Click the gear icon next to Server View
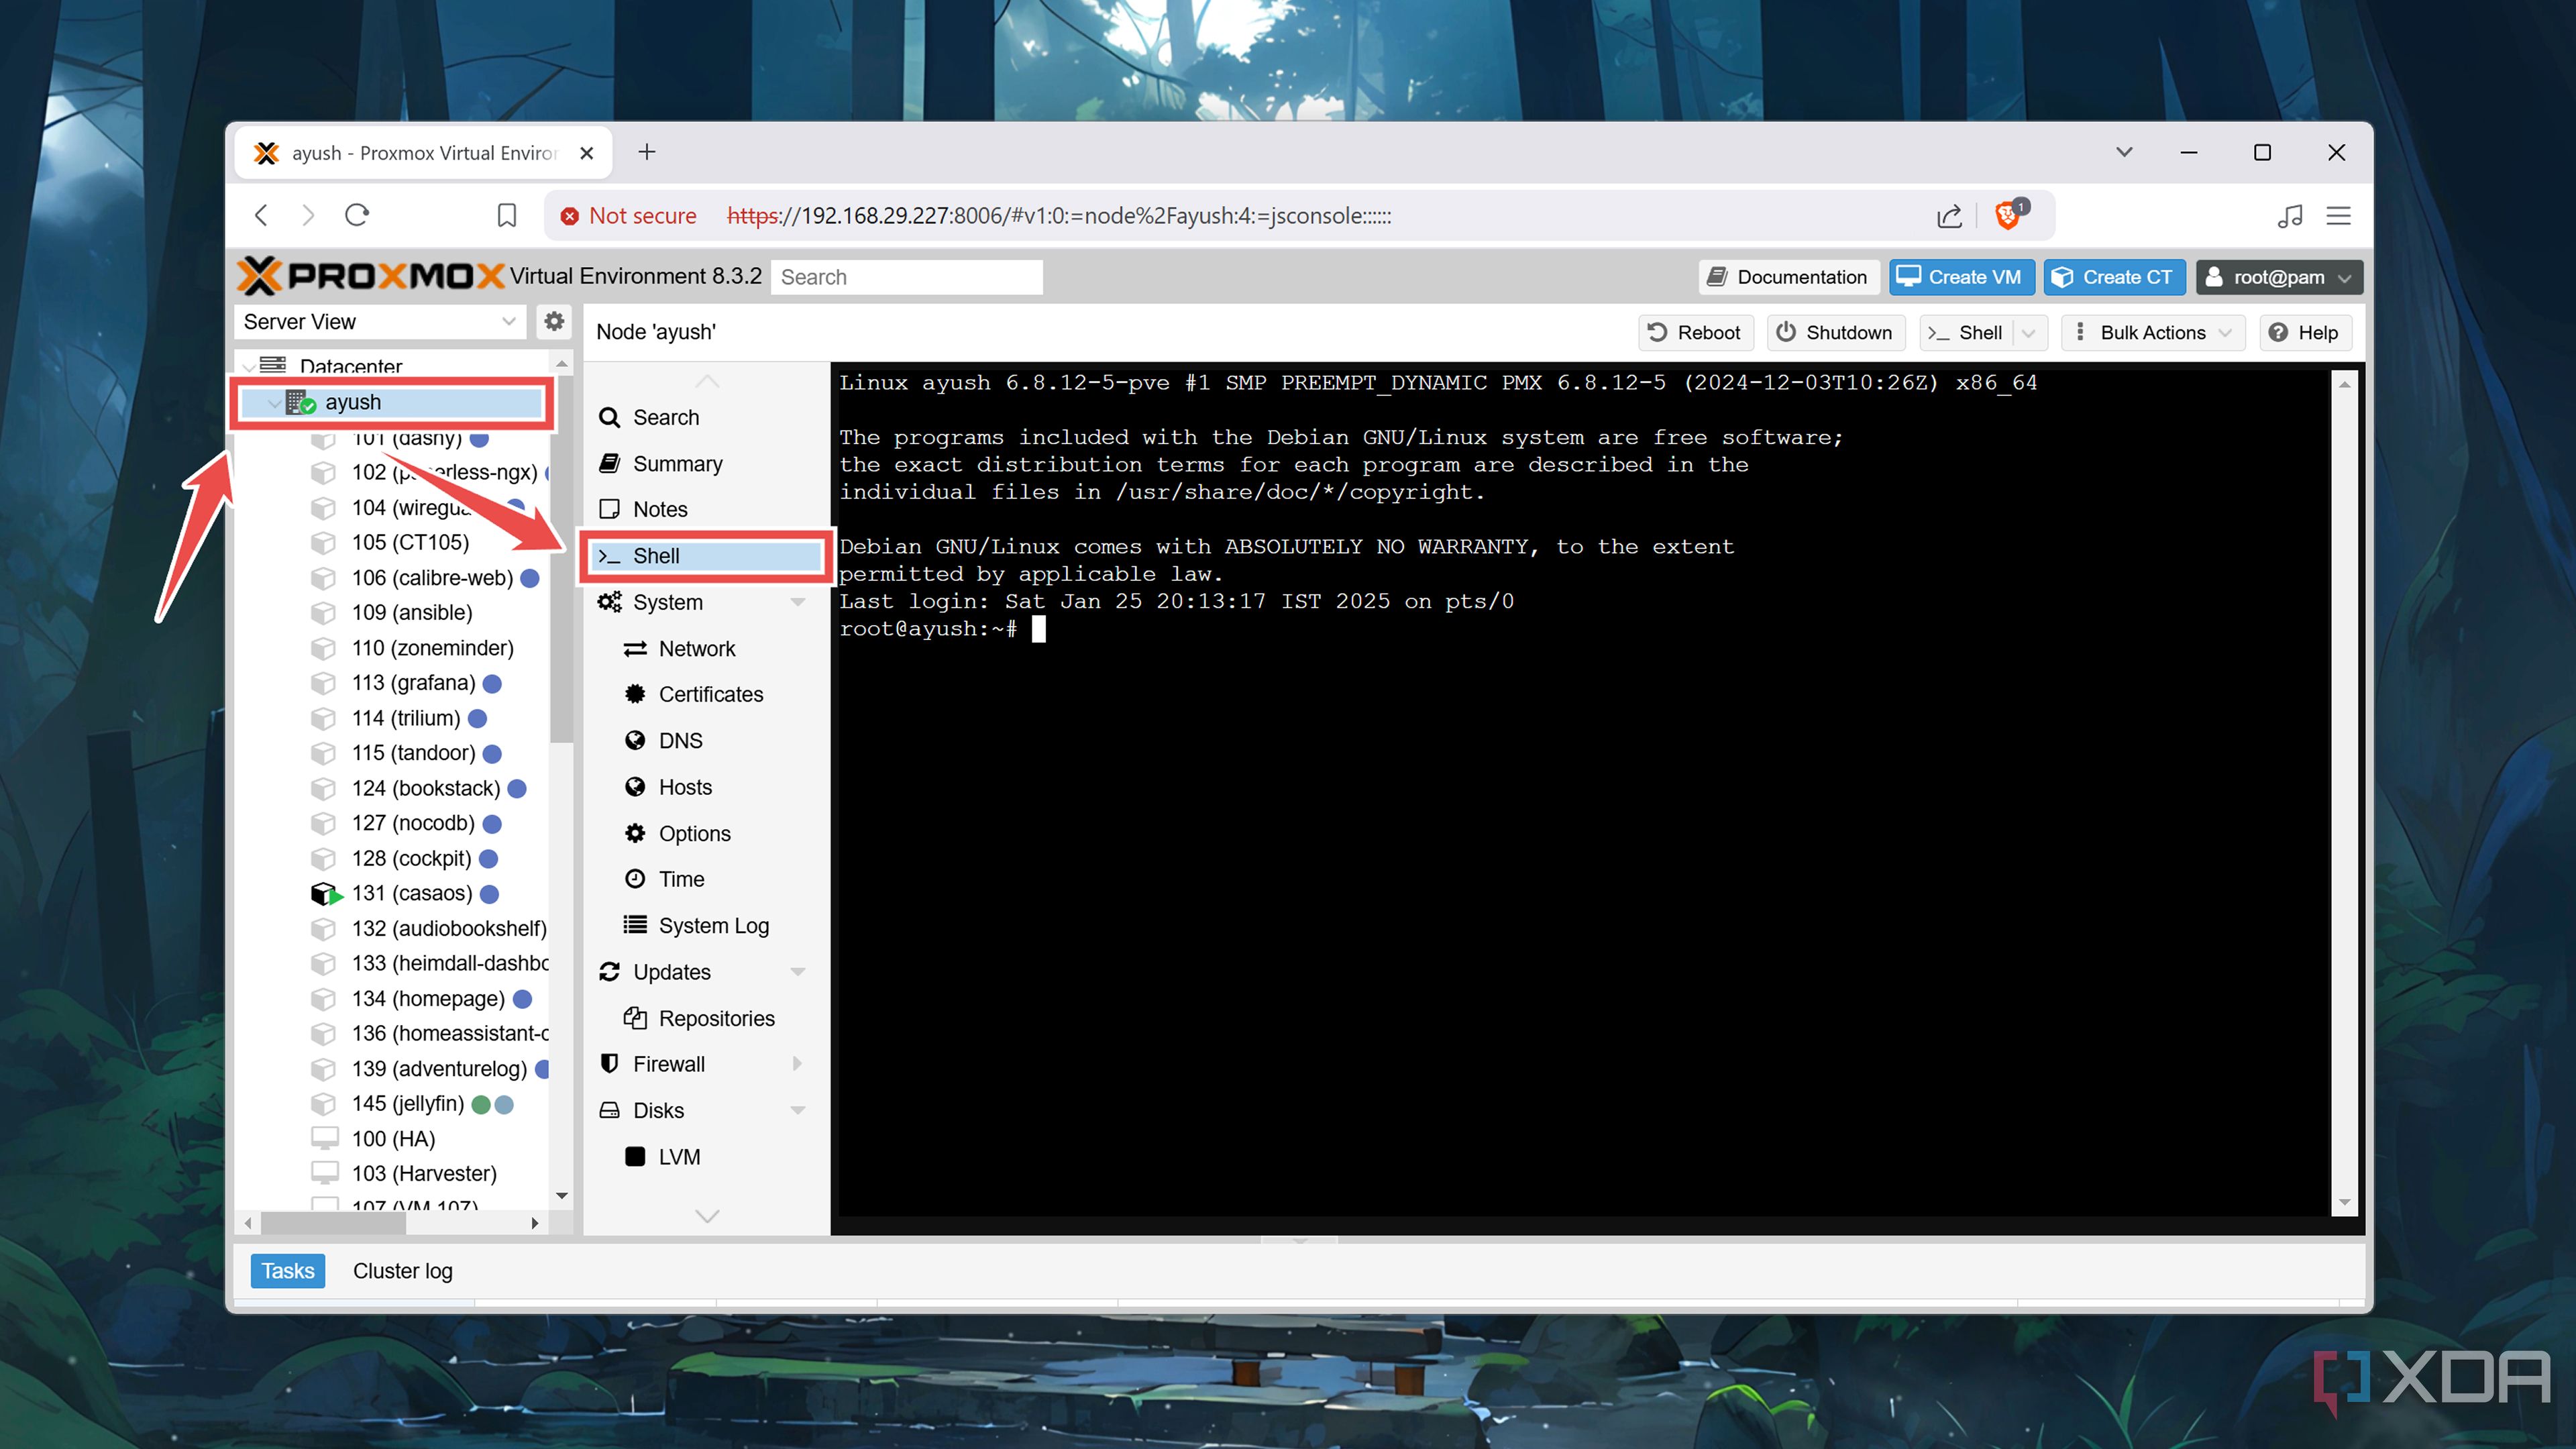The width and height of the screenshot is (2576, 1449). tap(554, 322)
